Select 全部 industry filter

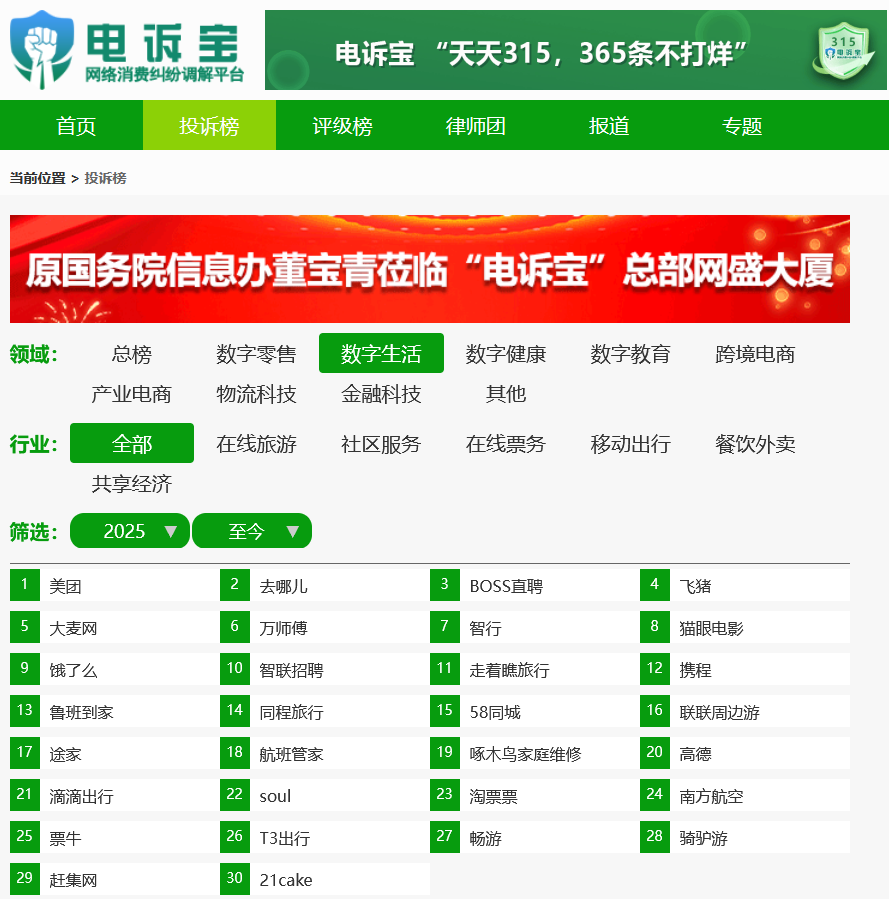(132, 443)
